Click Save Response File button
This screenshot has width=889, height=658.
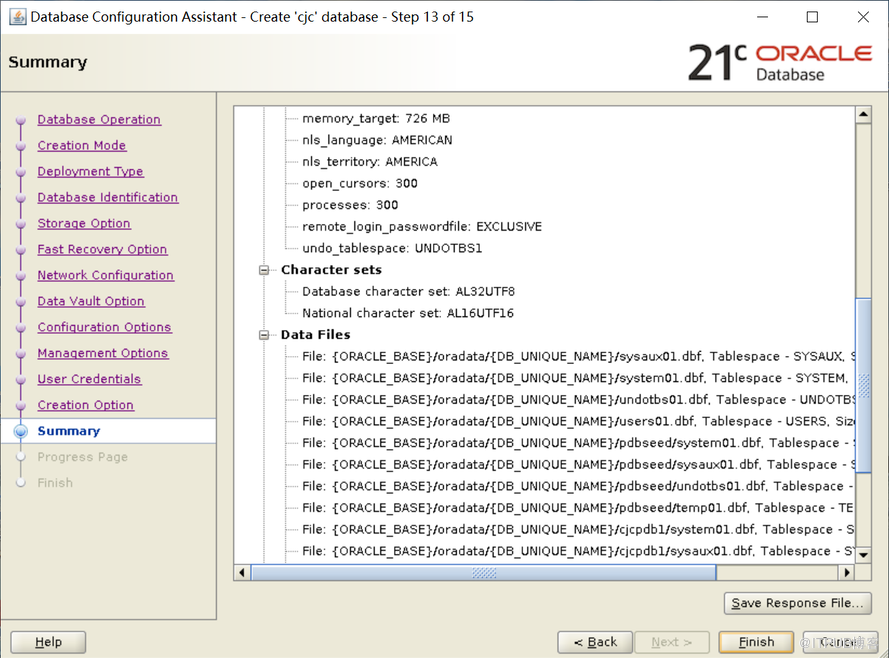[x=797, y=603]
